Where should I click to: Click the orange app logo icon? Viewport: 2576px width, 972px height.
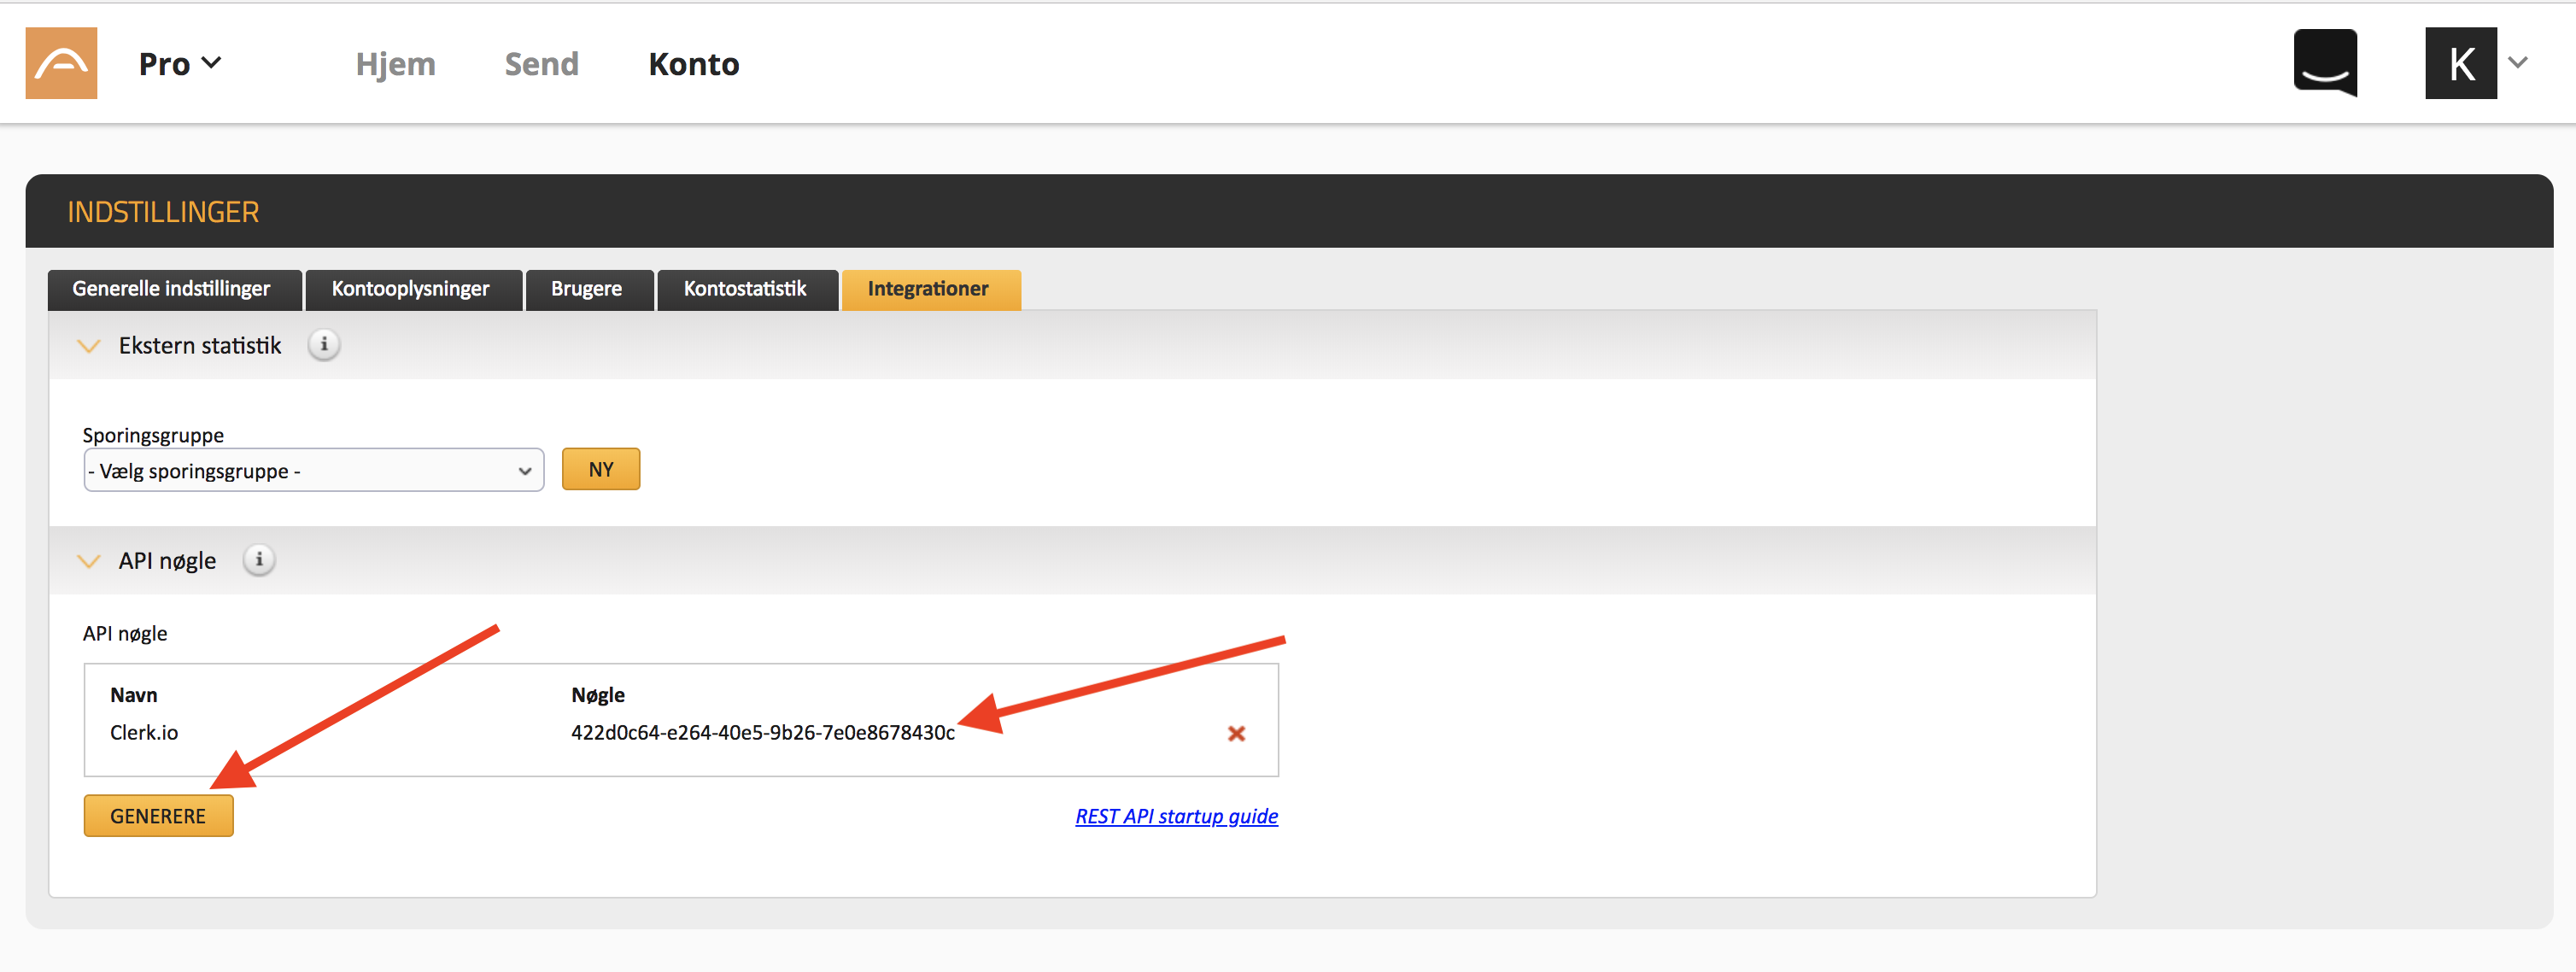61,63
